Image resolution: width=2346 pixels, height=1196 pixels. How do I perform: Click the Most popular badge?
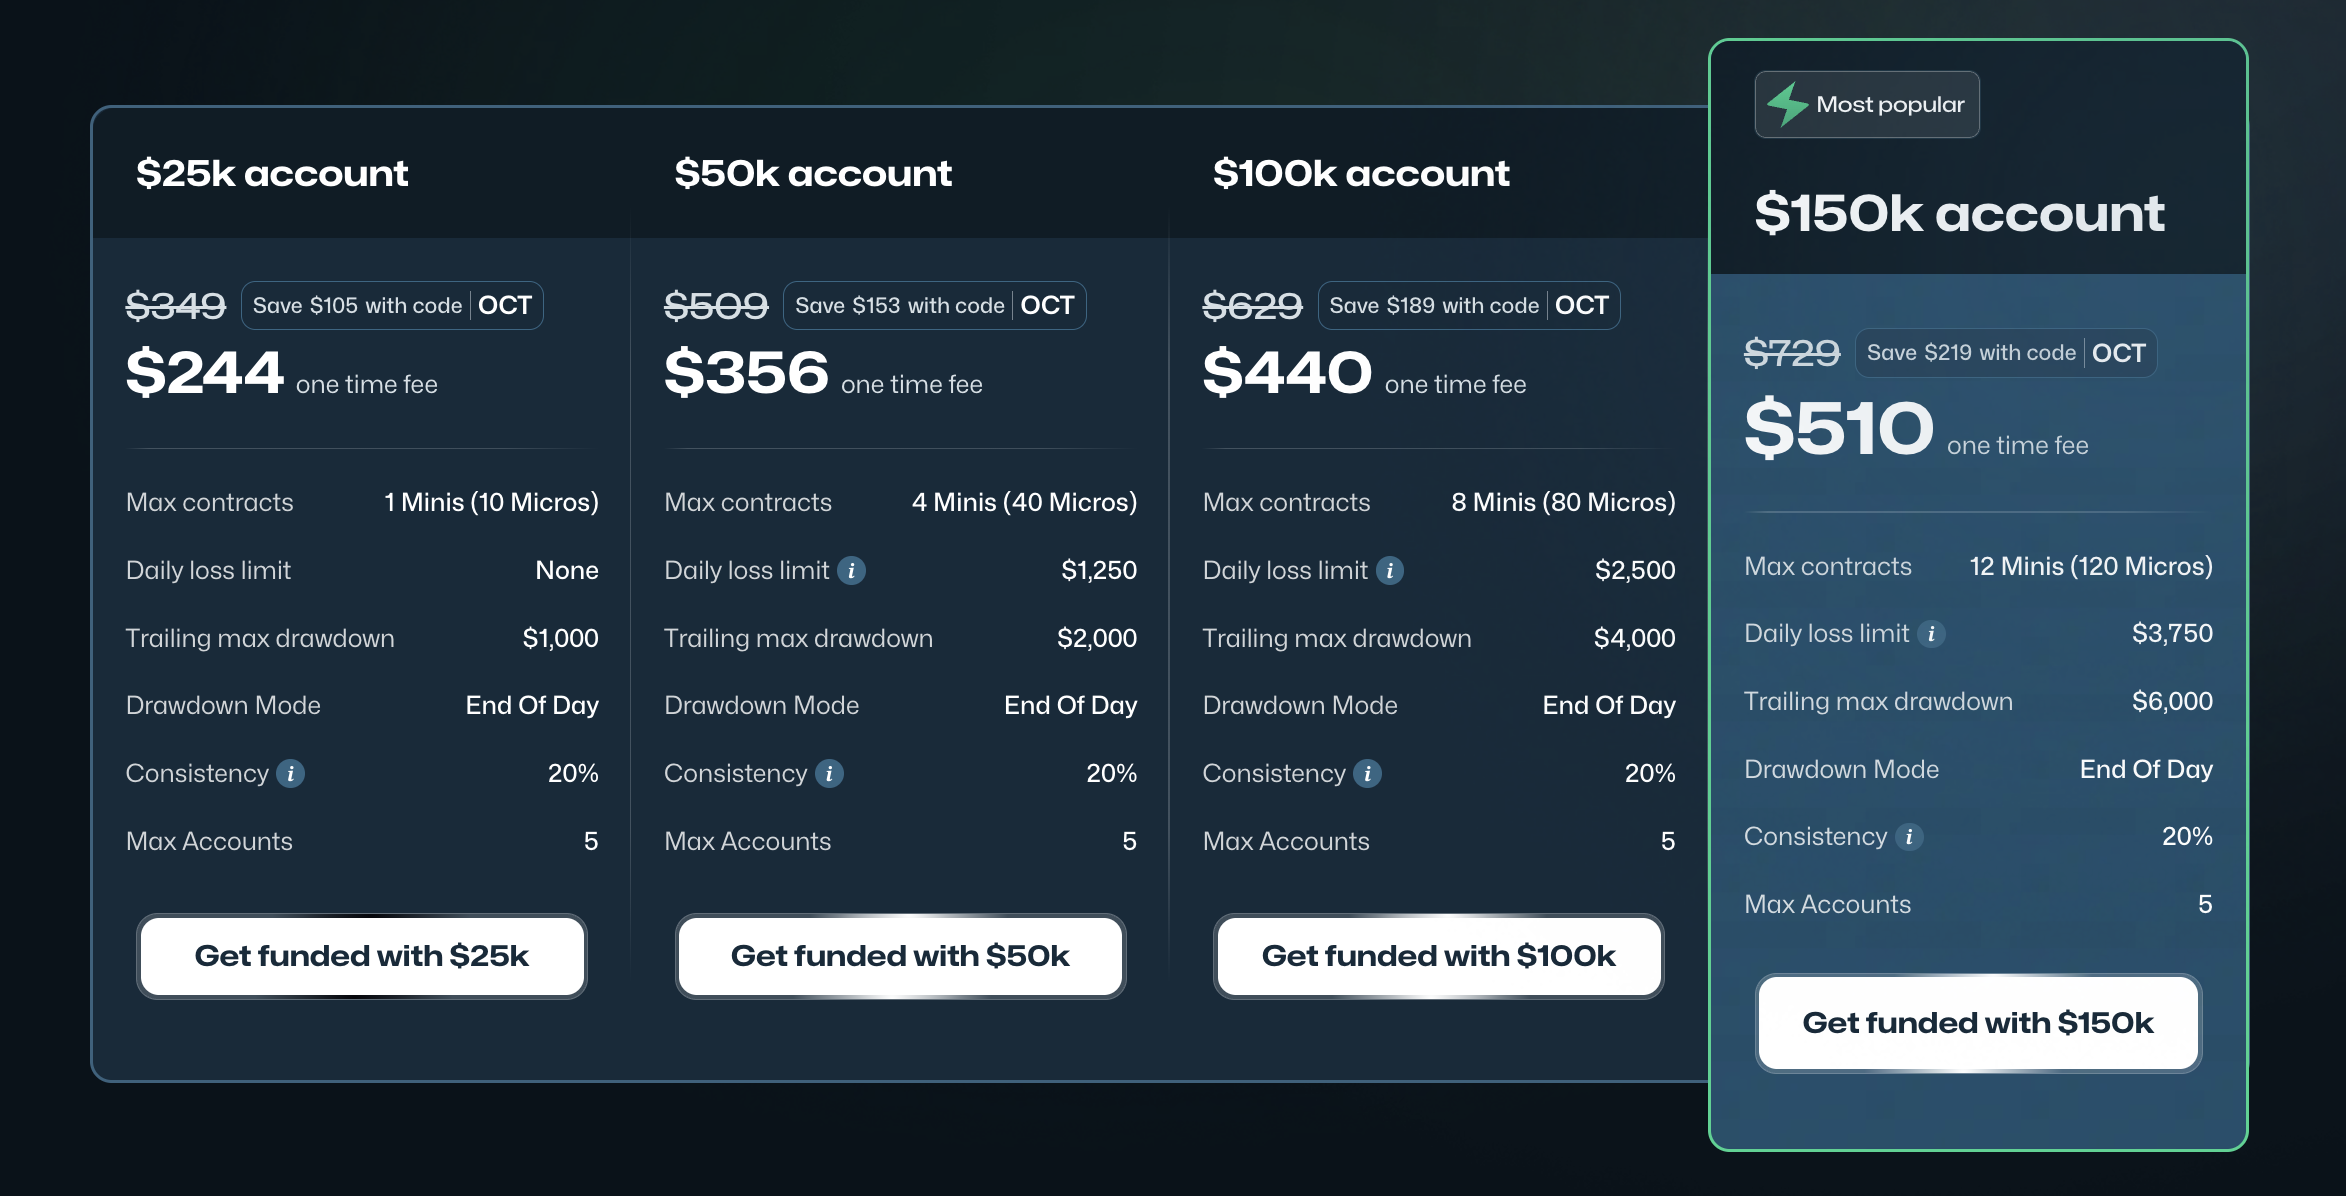coord(1867,103)
